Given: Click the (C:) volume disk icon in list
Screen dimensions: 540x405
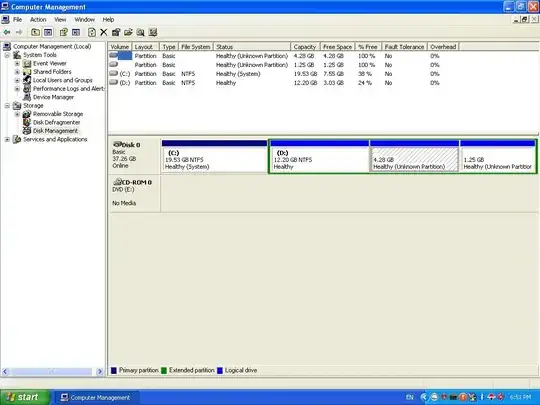Looking at the screenshot, I should (x=113, y=73).
